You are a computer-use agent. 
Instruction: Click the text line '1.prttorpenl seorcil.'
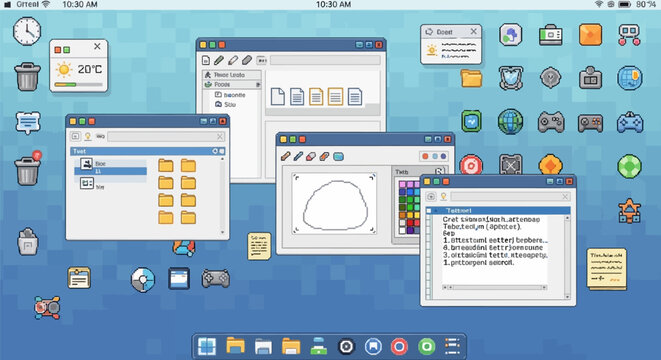[478, 263]
